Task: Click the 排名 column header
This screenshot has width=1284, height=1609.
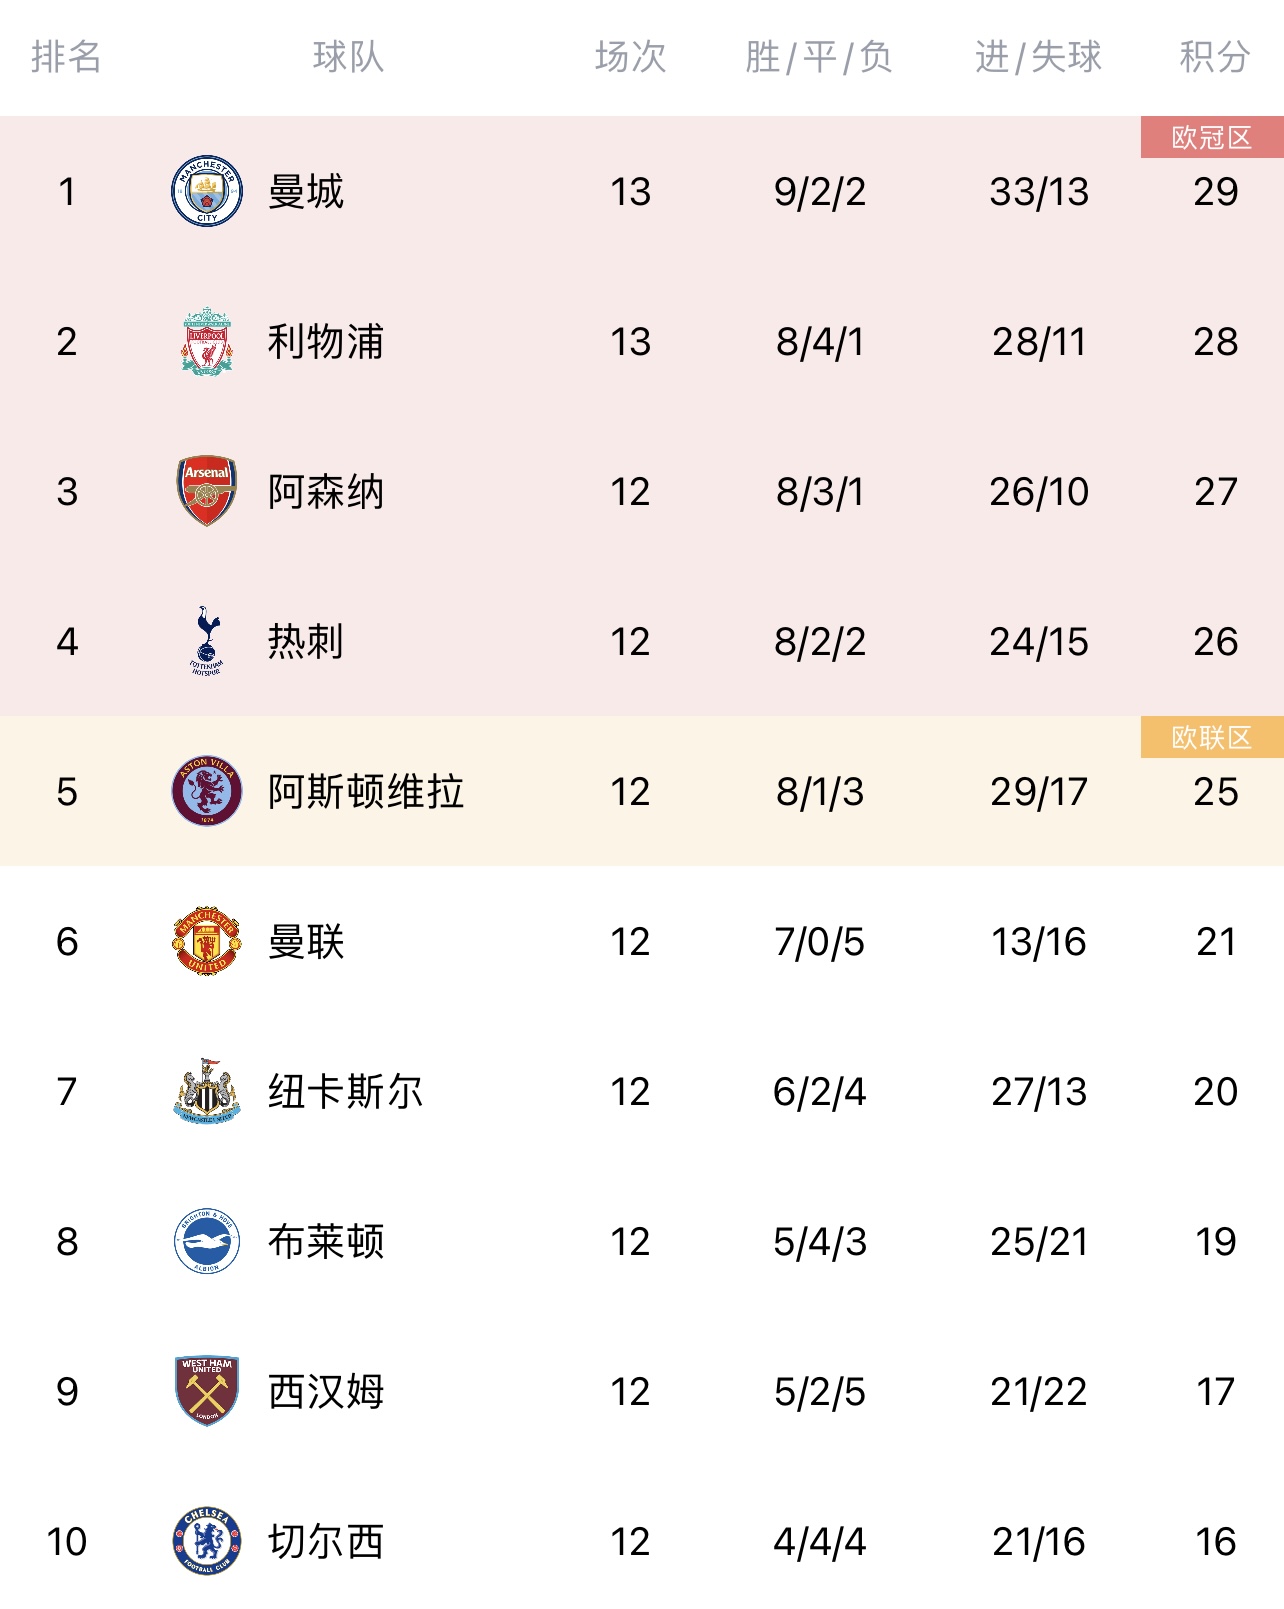Action: 66,57
